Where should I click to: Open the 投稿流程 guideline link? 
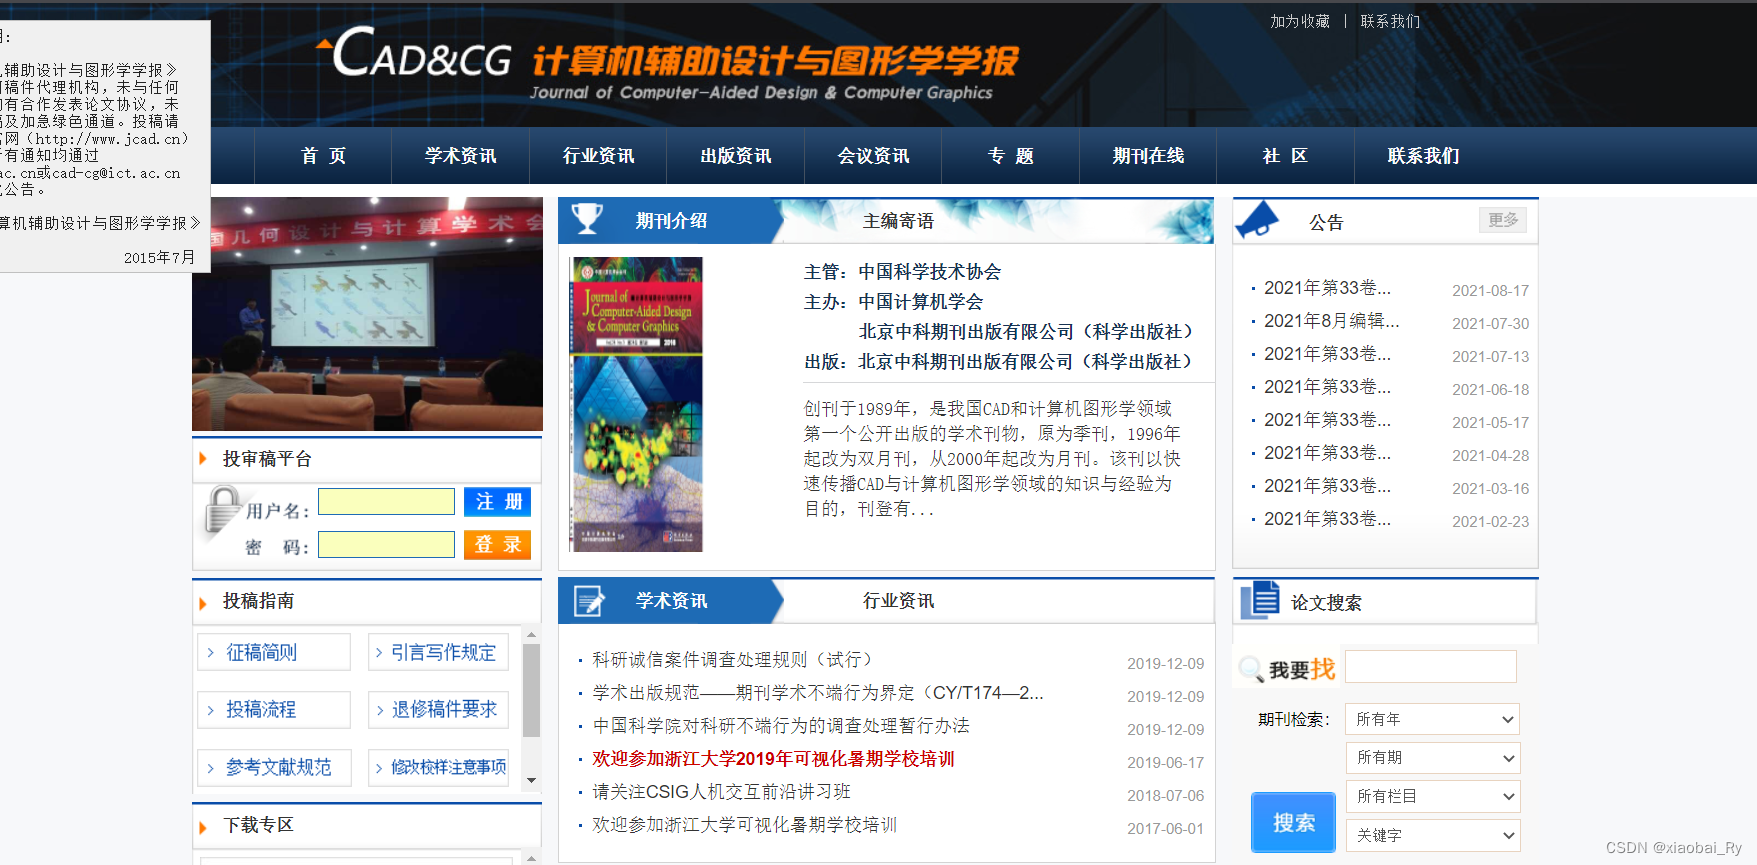[x=274, y=709]
